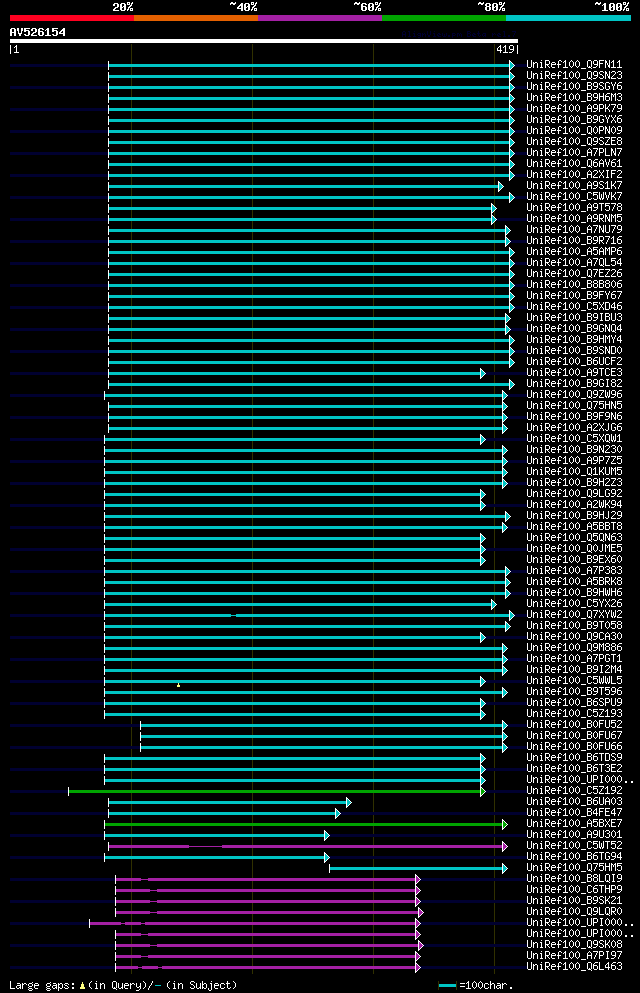Click the cyan ~100% legend segment
640x993 pixels.
tap(568, 18)
